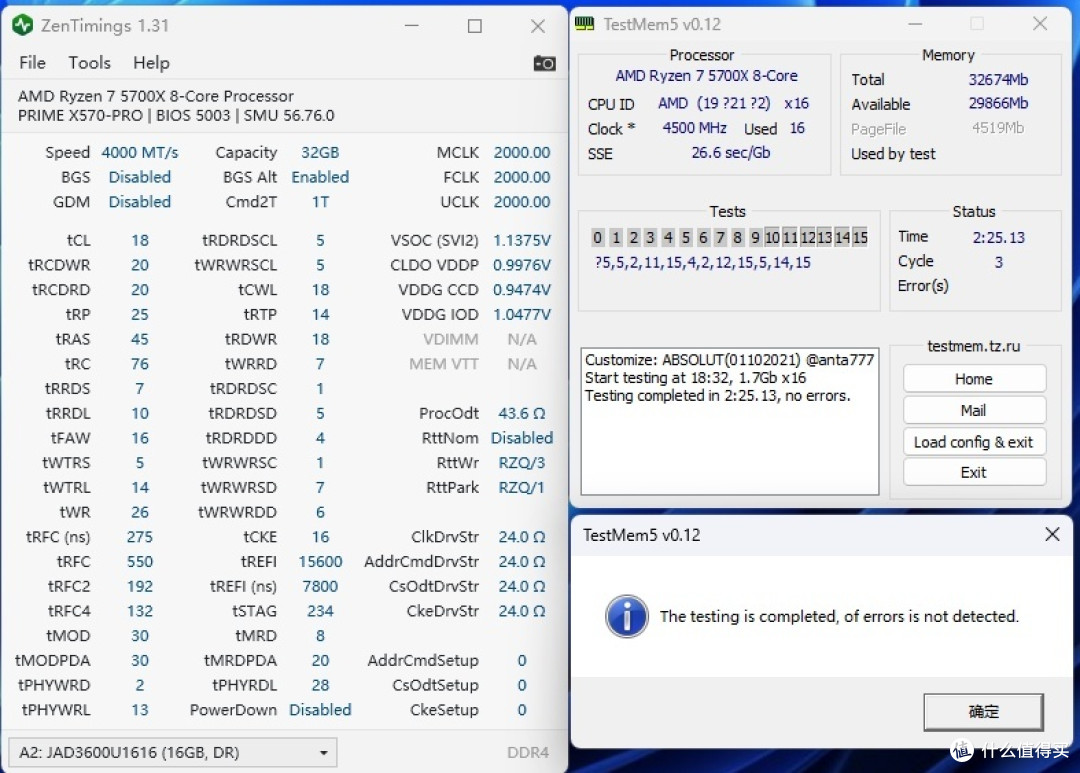Open the Help menu in ZenTimings
Viewport: 1080px width, 773px height.
click(x=151, y=63)
